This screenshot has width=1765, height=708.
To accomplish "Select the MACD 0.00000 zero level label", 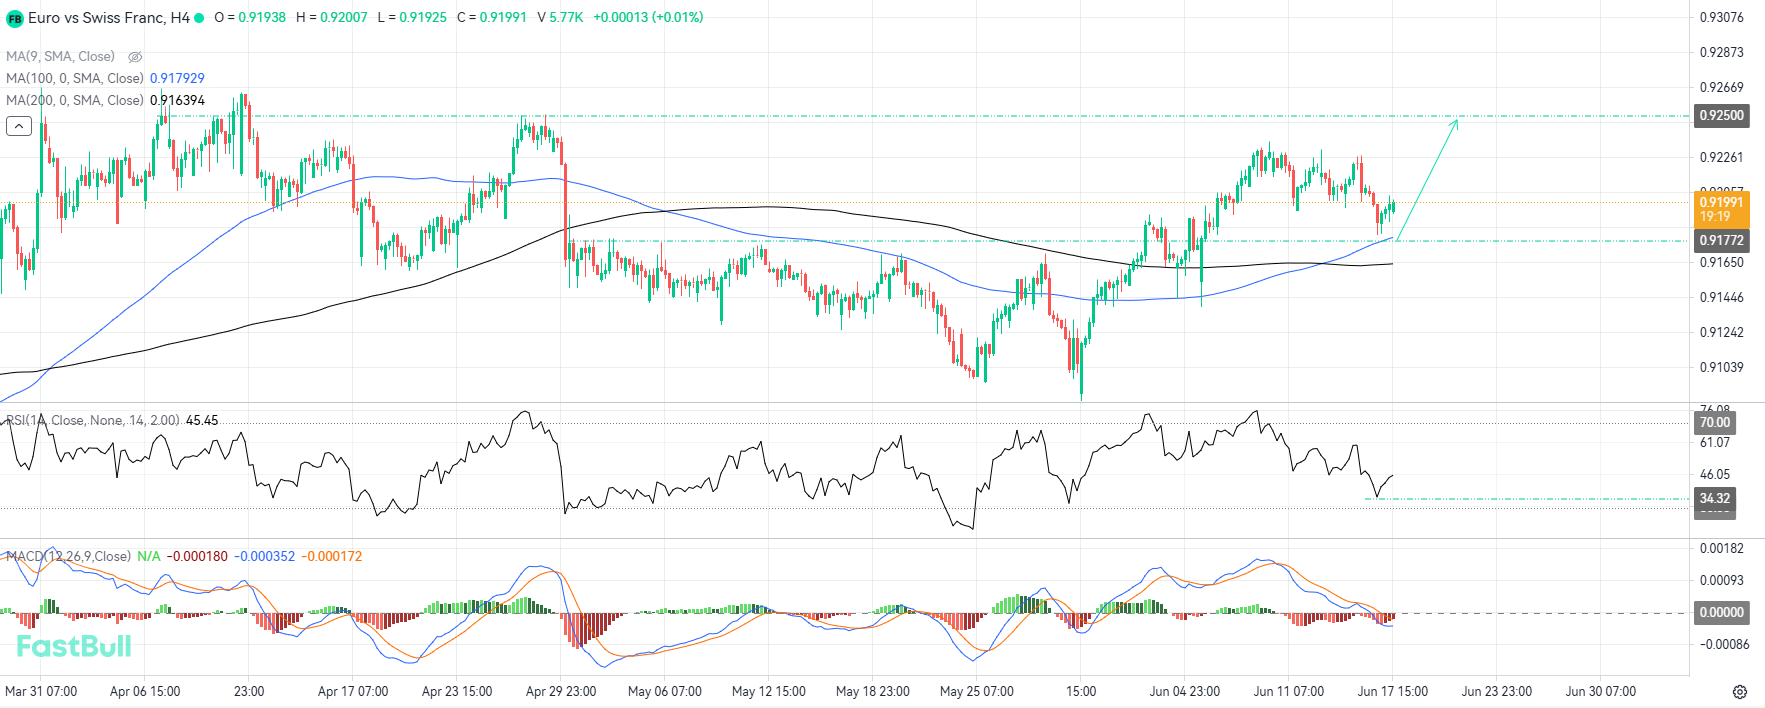I will [1721, 613].
